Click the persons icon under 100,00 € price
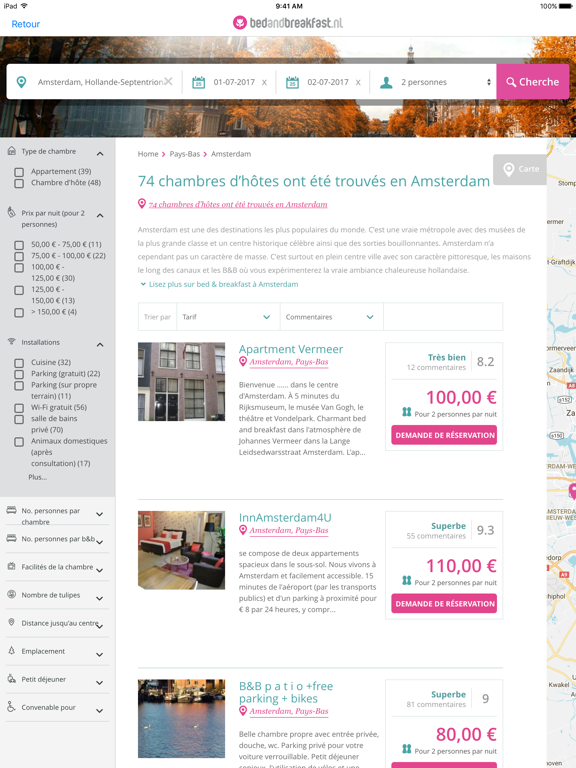576x768 pixels. 407,412
